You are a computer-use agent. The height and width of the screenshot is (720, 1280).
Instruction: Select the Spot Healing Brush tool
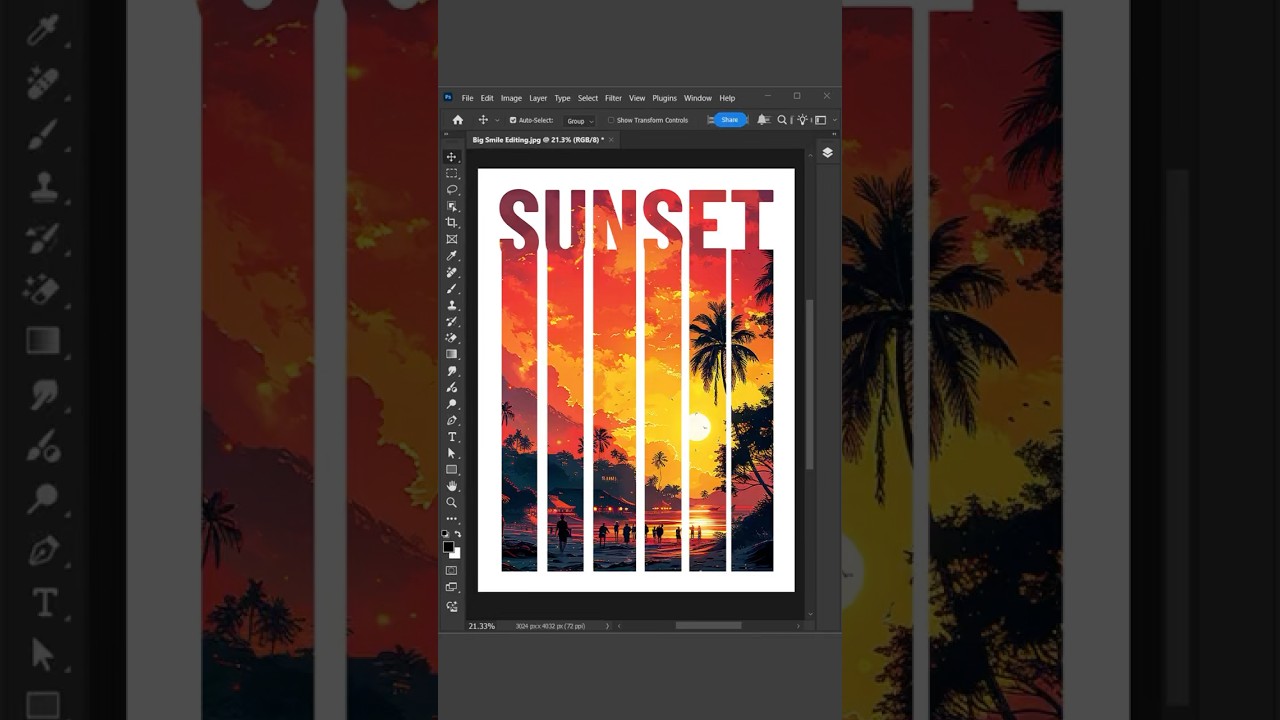coord(451,272)
